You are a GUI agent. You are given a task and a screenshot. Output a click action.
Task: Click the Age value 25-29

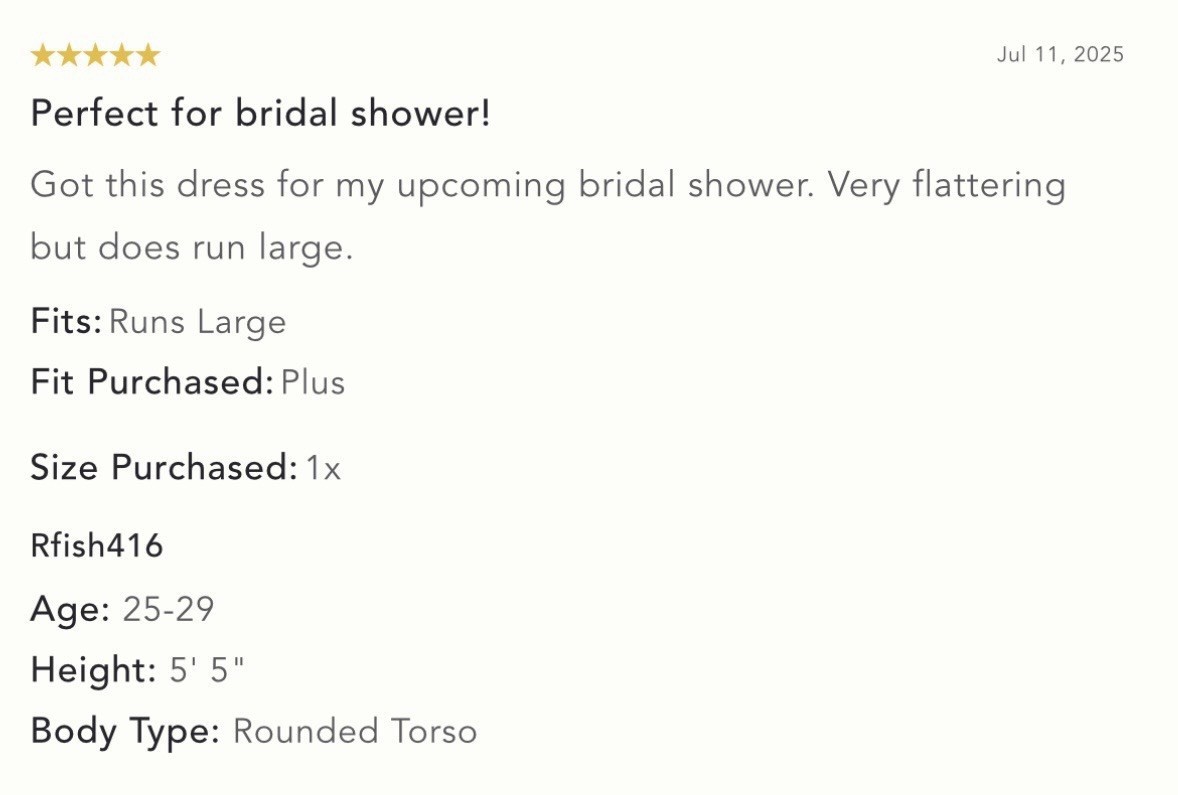[168, 609]
